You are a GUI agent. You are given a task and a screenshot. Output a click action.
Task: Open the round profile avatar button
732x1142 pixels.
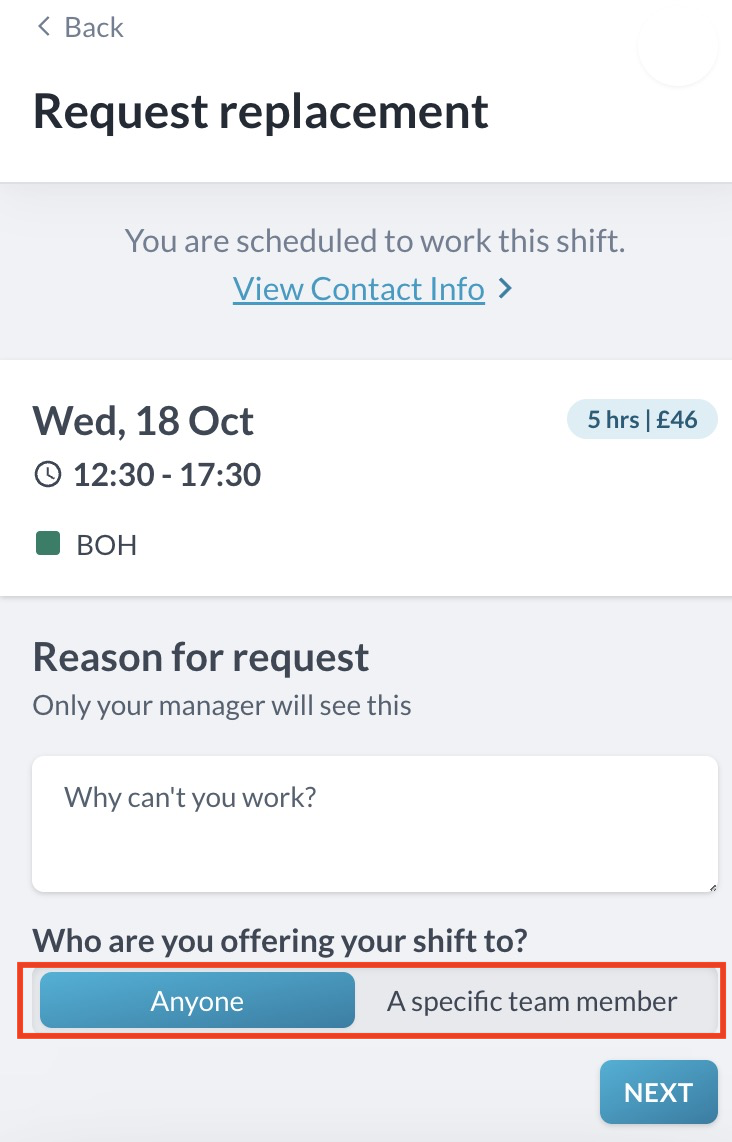677,47
